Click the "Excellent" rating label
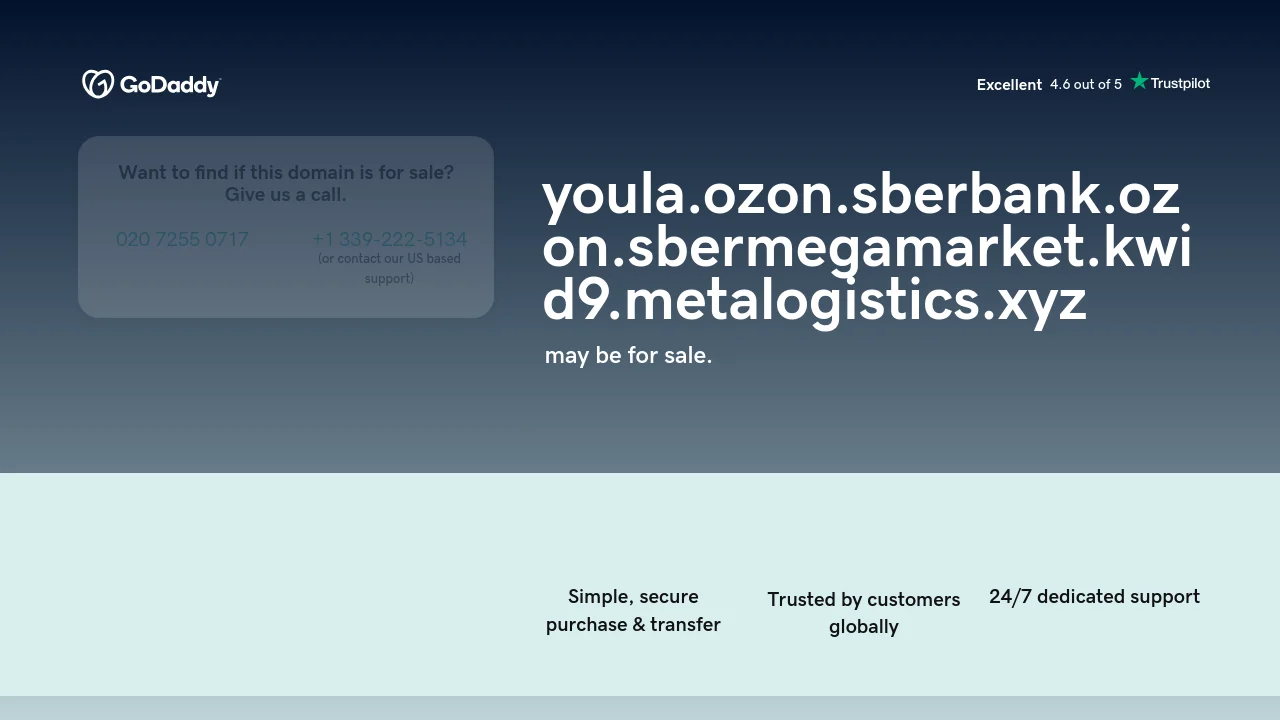 pos(1009,85)
